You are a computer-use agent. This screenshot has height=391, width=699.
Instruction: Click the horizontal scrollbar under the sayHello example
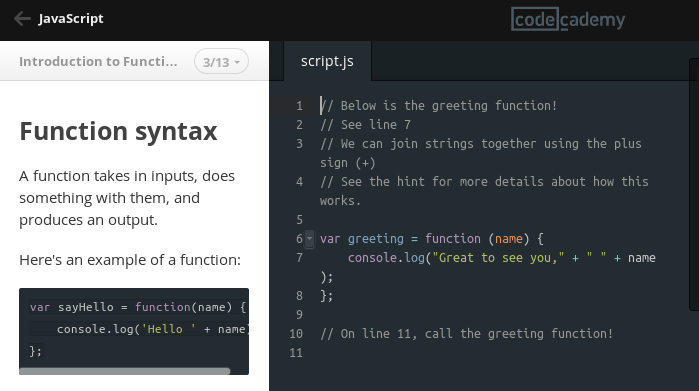coord(125,371)
